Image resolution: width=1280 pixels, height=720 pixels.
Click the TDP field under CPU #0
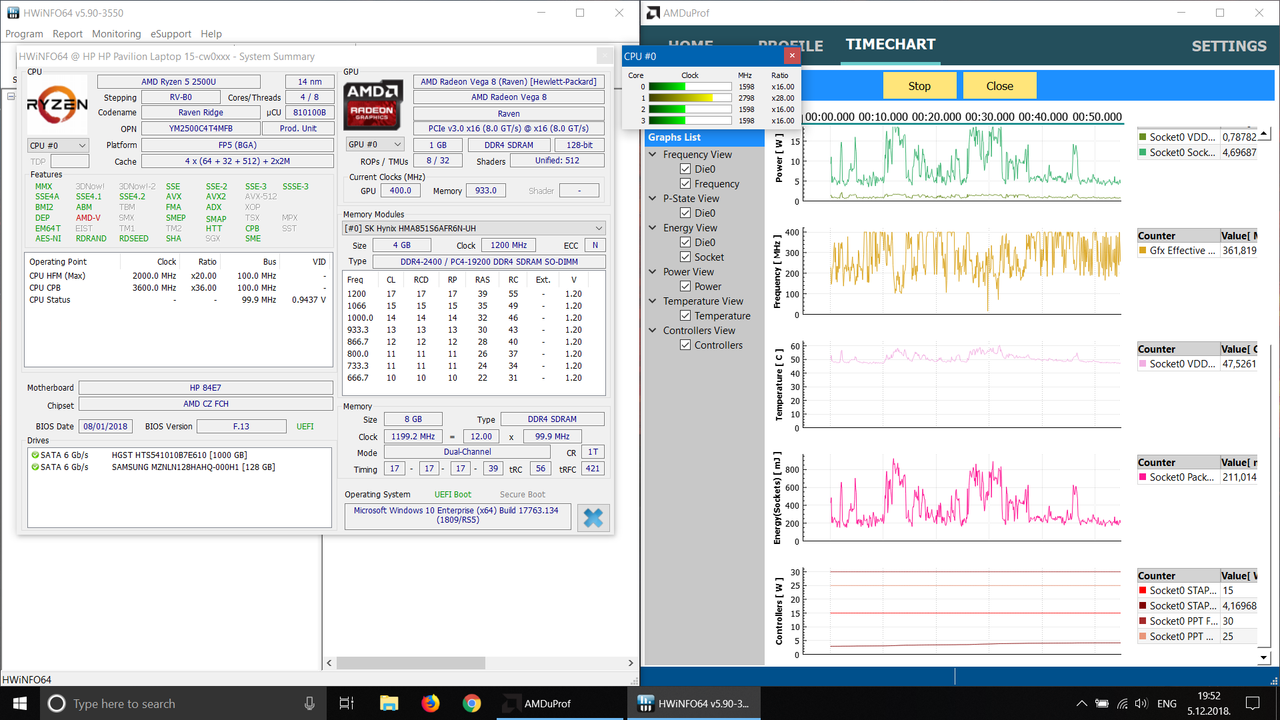pyautogui.click(x=70, y=161)
